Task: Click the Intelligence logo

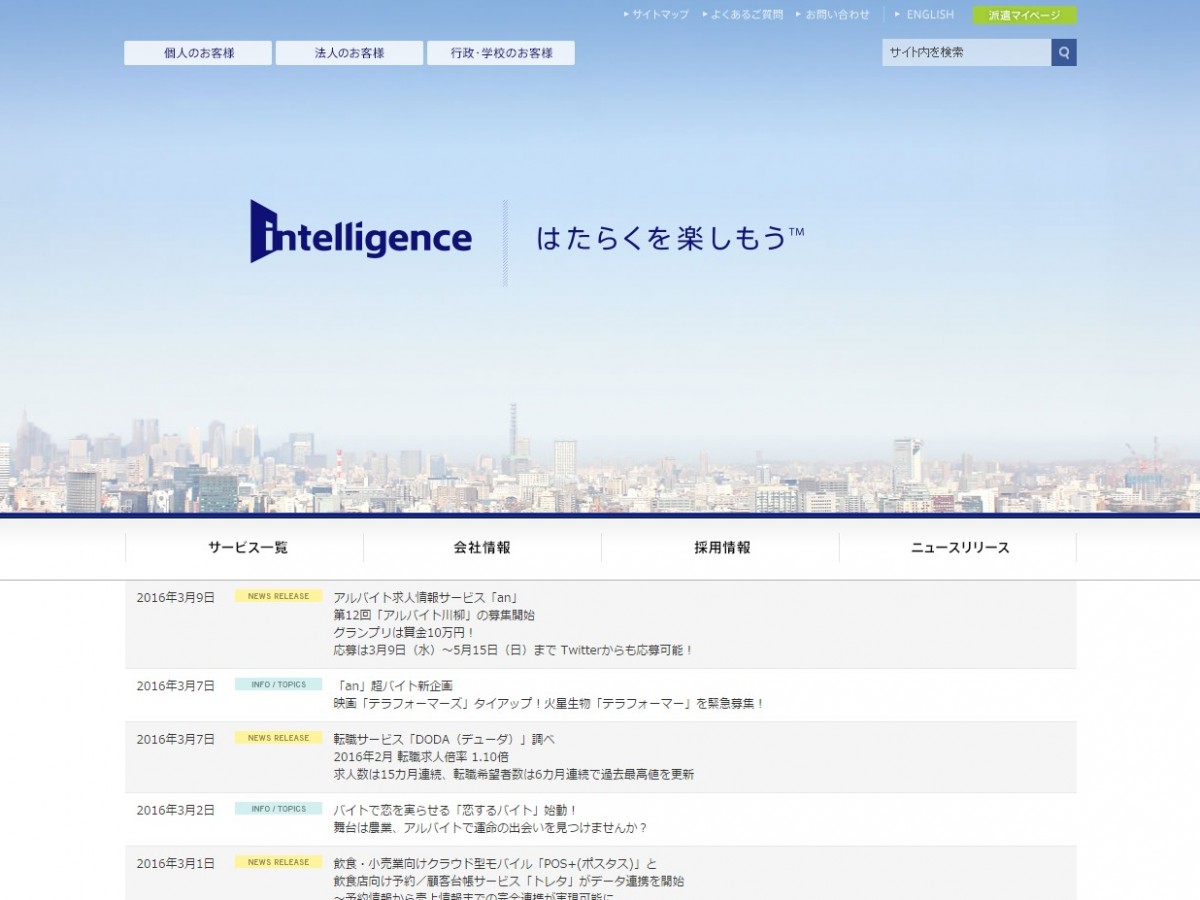Action: tap(361, 232)
